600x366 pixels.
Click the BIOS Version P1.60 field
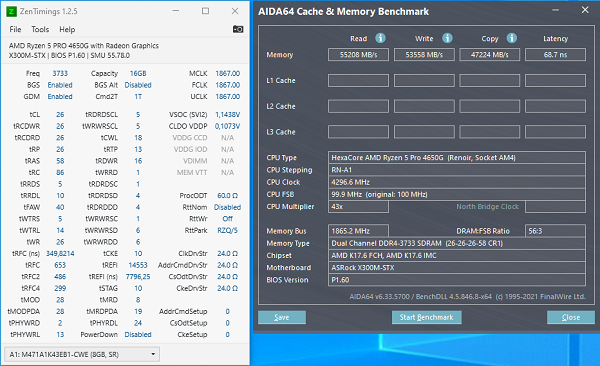tap(457, 280)
